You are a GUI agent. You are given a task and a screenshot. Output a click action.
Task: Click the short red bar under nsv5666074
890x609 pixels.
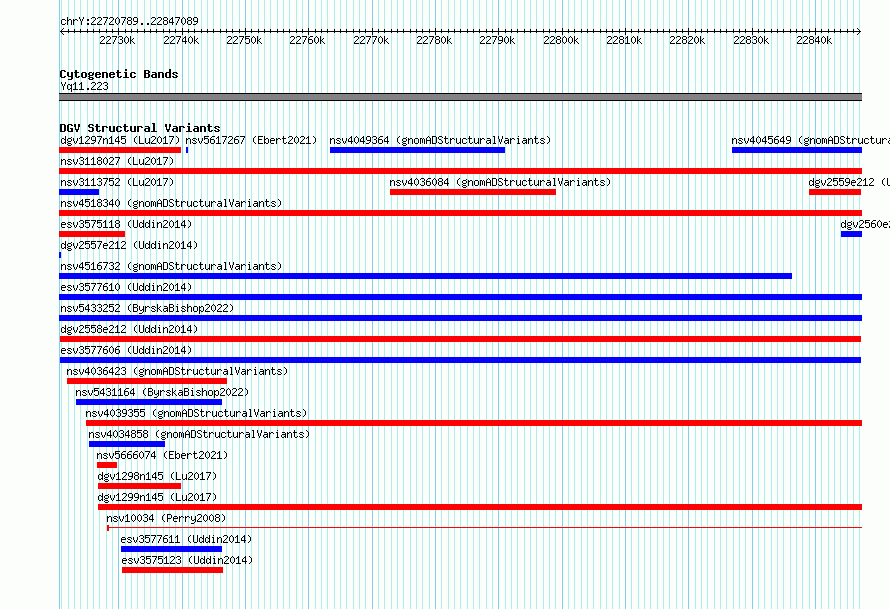point(107,465)
